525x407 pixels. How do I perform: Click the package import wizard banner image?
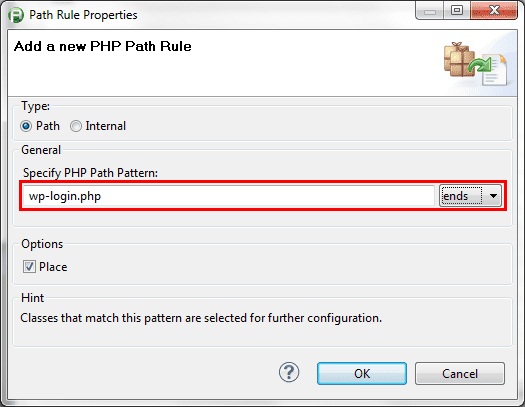tap(476, 63)
